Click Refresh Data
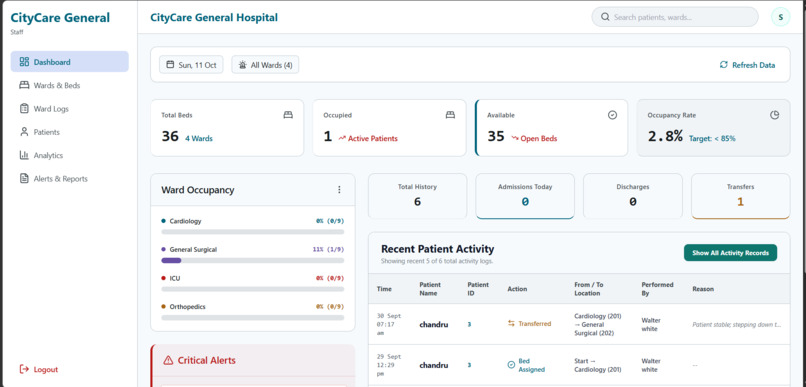This screenshot has height=387, width=806. (x=747, y=65)
